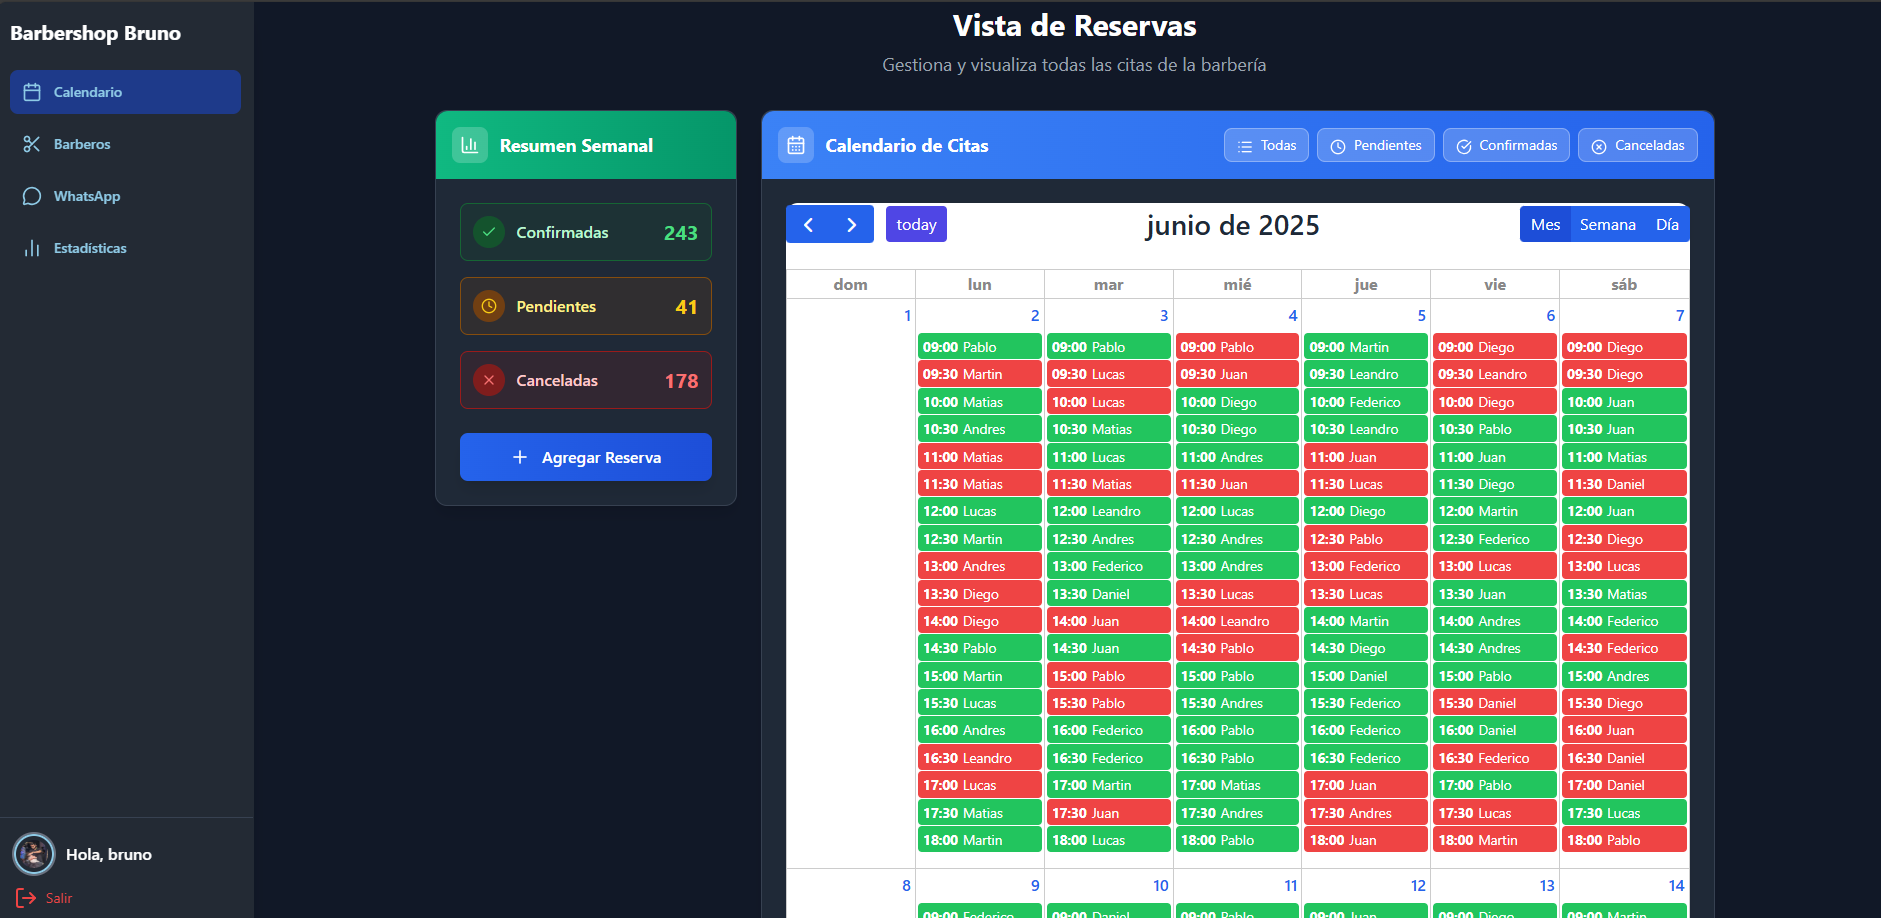Switch calendar to Día view
Viewport: 1881px width, 918px height.
pos(1667,224)
